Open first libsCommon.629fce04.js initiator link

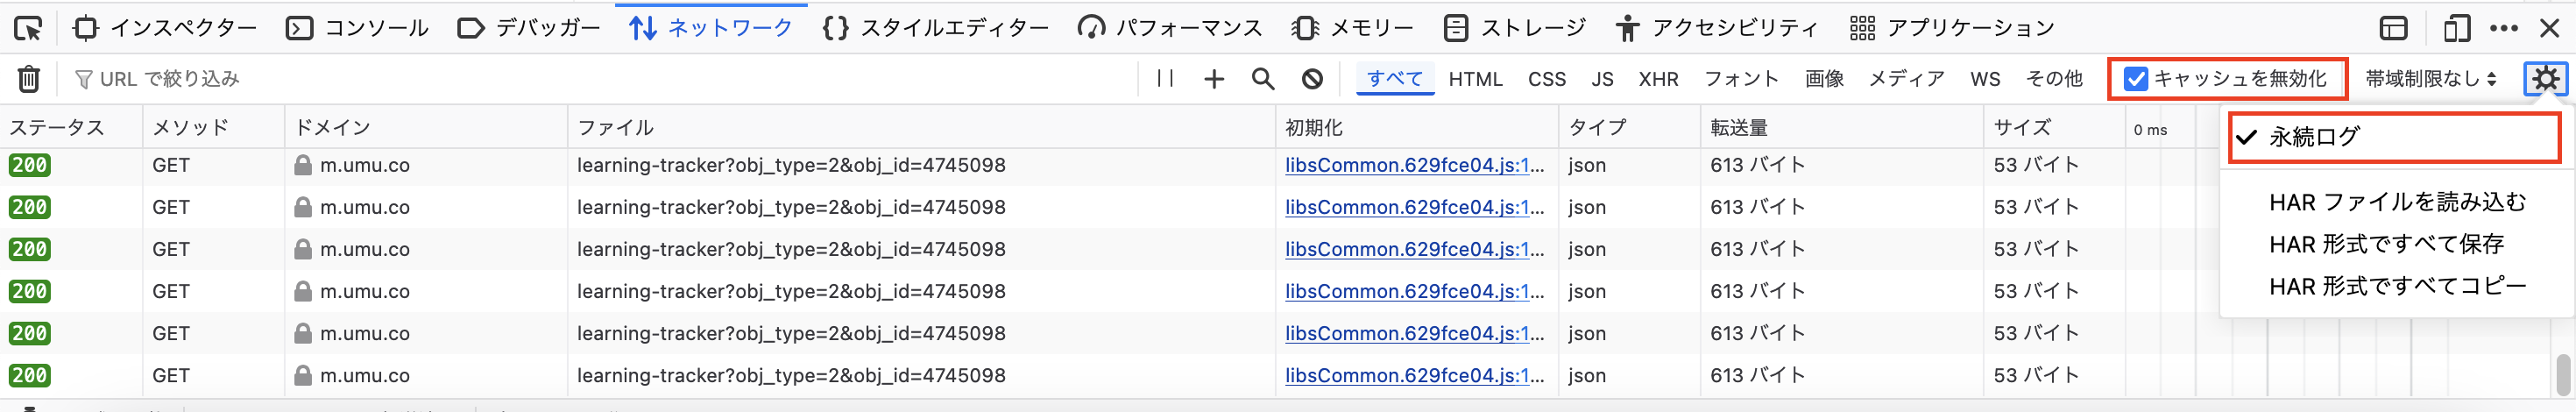click(x=1414, y=165)
